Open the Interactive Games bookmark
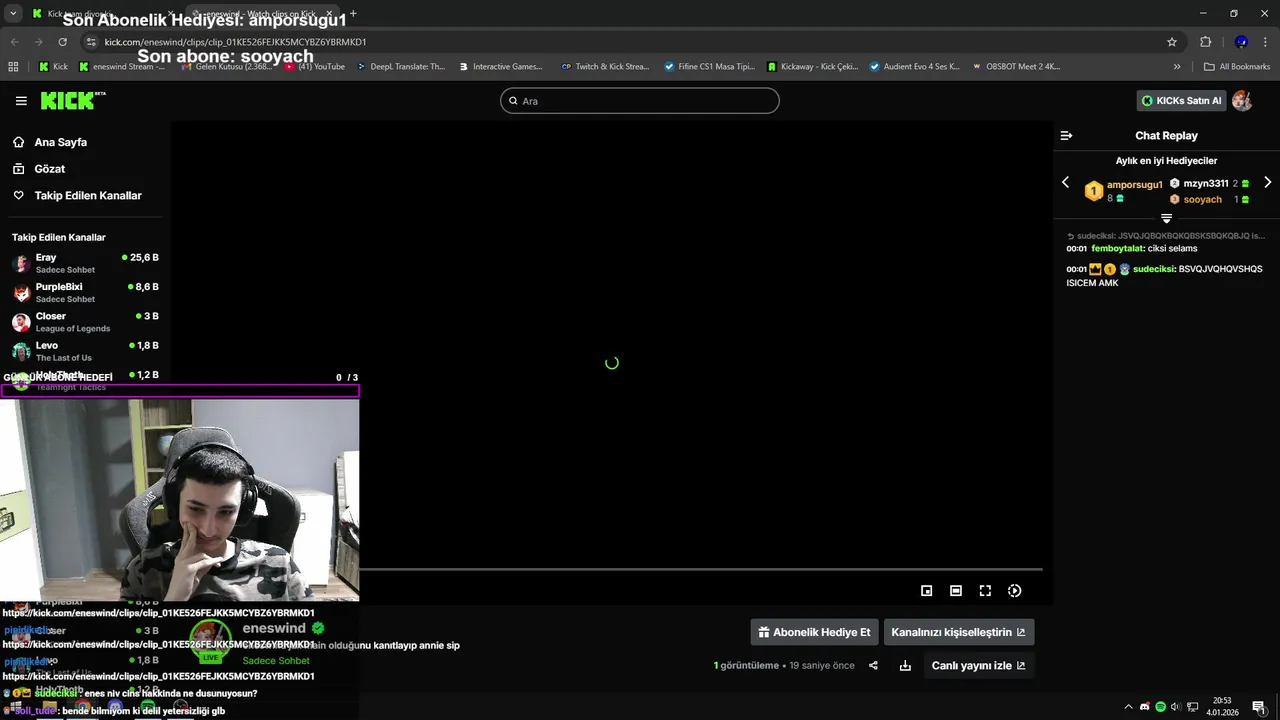Image resolution: width=1280 pixels, height=720 pixels. tap(500, 67)
